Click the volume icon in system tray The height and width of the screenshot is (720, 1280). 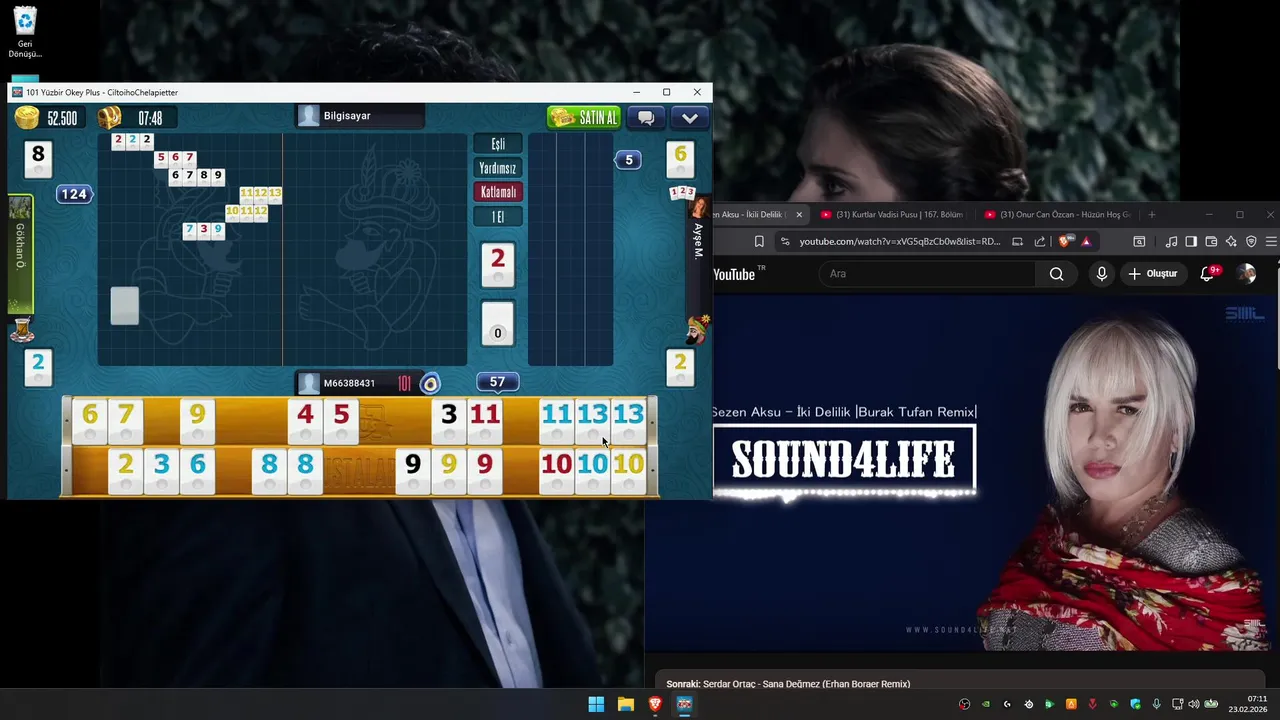click(x=1194, y=704)
